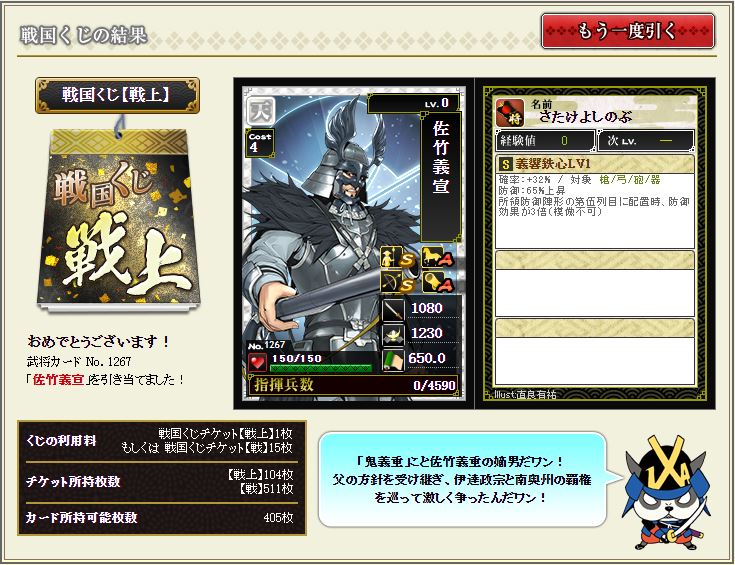Click the green scroll intelligence icon

coord(392,361)
